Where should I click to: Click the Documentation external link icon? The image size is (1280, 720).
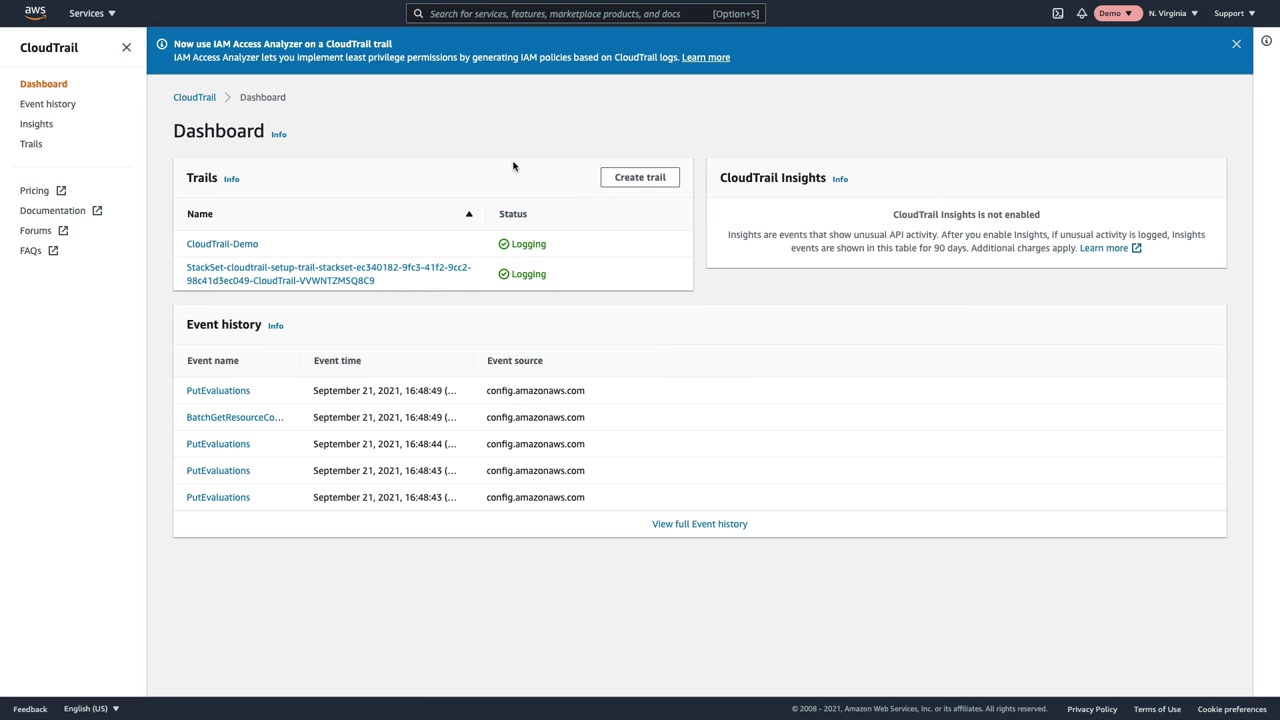(97, 210)
